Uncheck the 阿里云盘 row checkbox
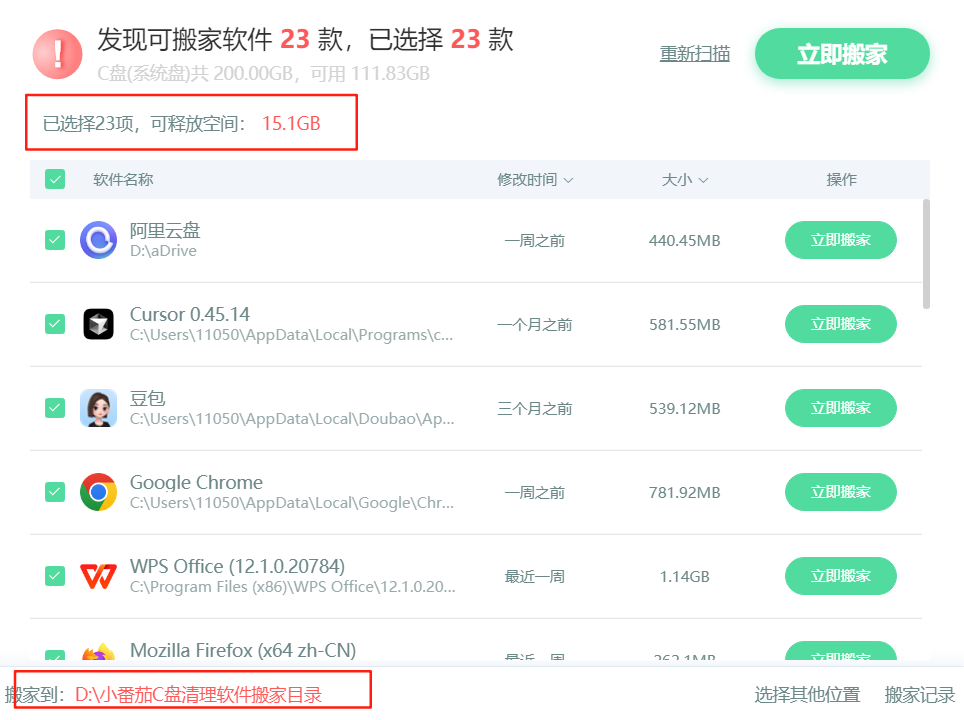Image resolution: width=964 pixels, height=720 pixels. tap(55, 240)
